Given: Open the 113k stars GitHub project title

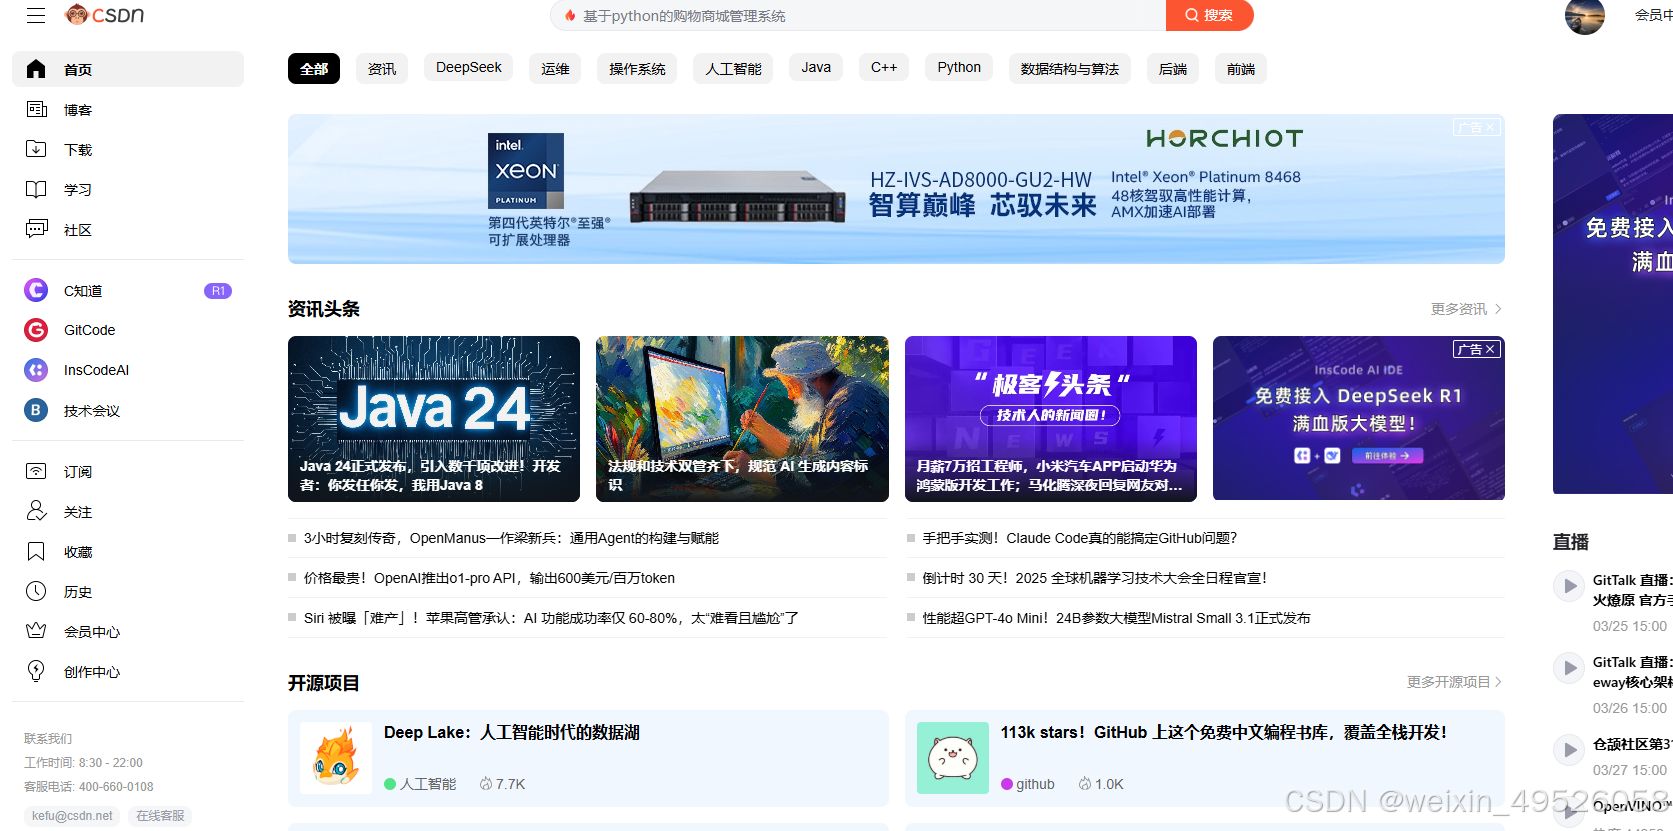Looking at the screenshot, I should (x=1224, y=733).
